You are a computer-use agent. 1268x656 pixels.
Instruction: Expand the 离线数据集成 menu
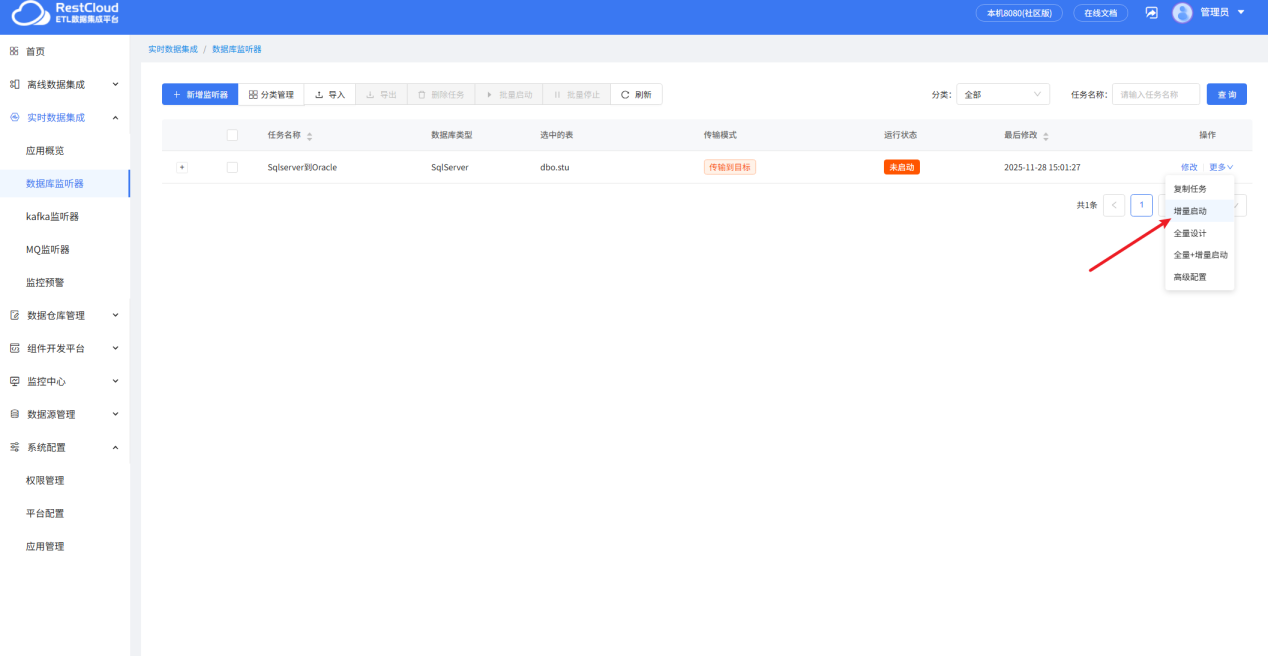[65, 84]
